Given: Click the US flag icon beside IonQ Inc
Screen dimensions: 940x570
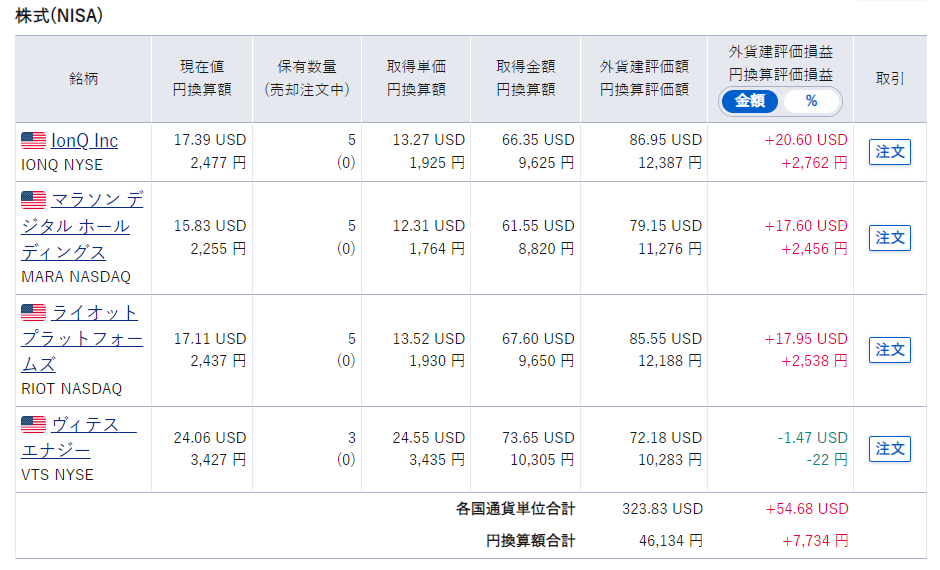Looking at the screenshot, I should coord(34,141).
